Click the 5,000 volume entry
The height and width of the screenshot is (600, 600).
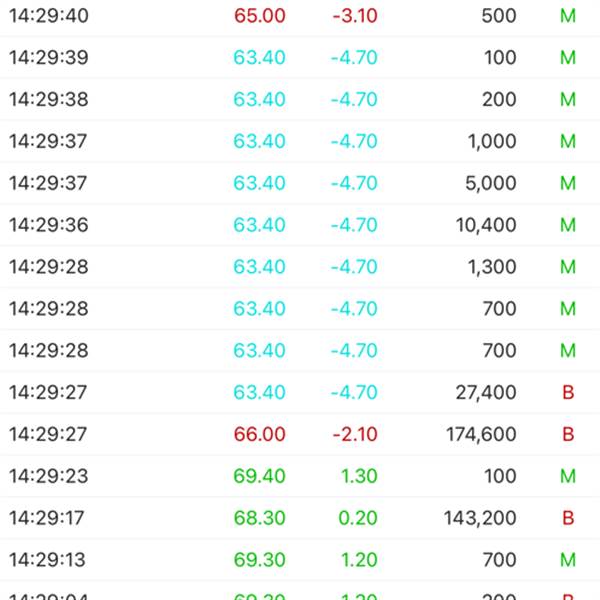click(491, 184)
